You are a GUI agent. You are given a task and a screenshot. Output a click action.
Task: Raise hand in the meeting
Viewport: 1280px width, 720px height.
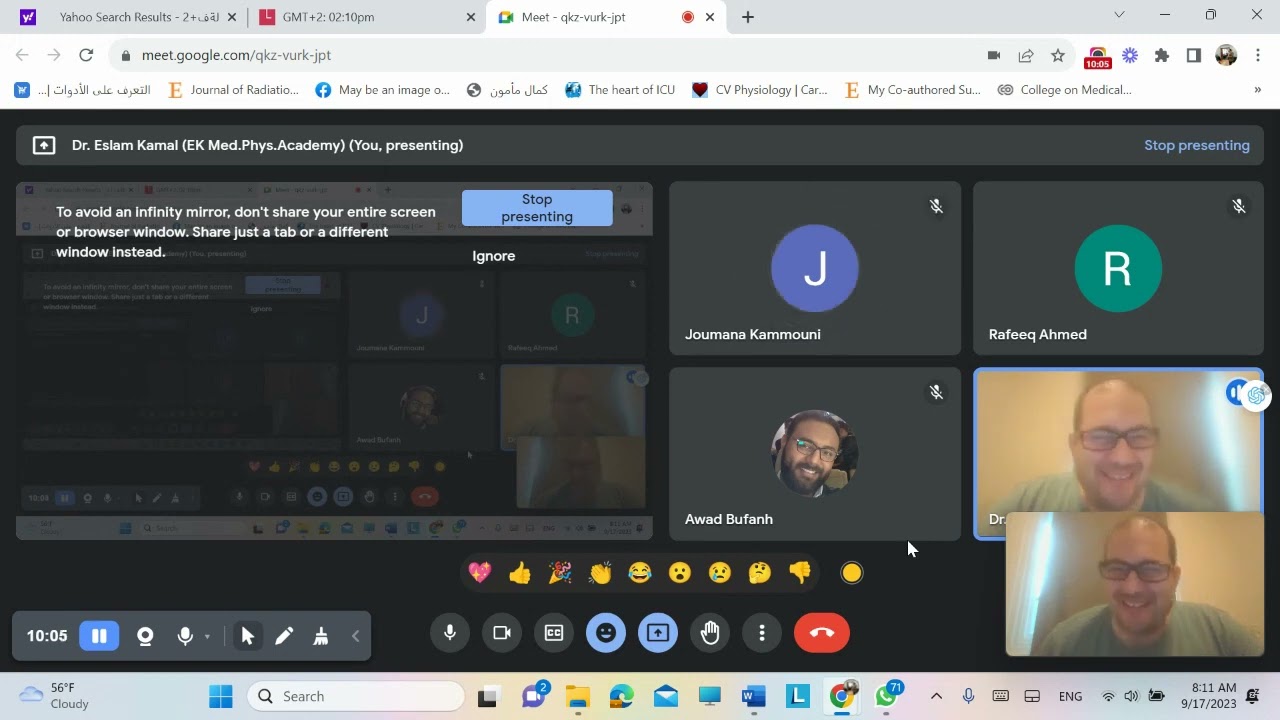(x=710, y=633)
